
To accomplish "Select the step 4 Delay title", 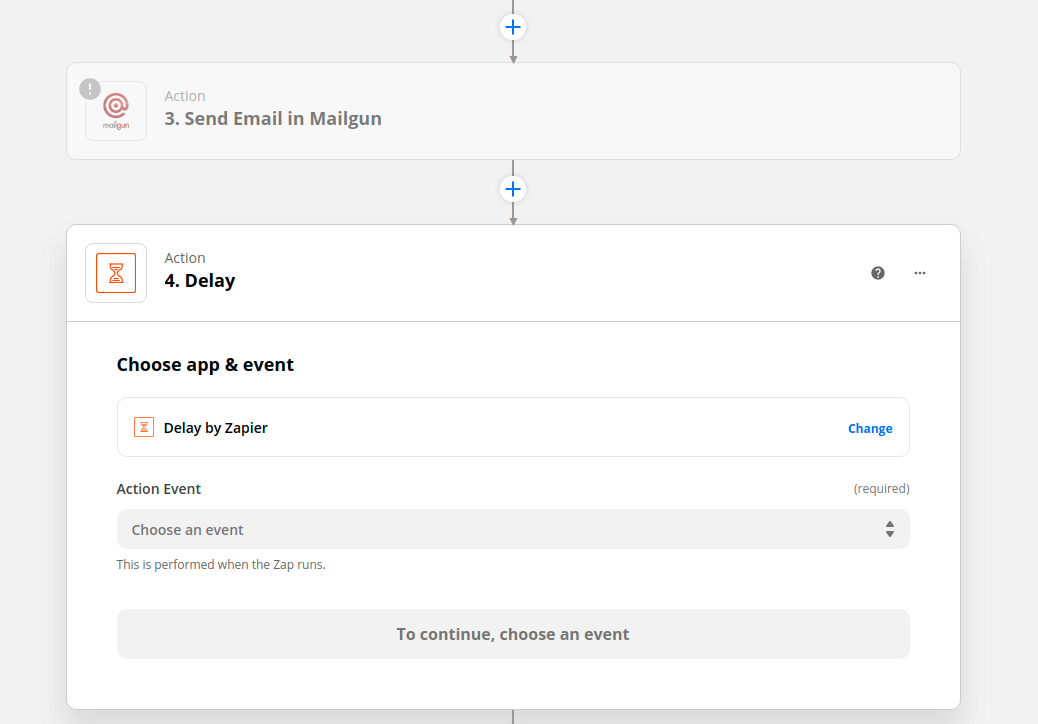I will [x=200, y=280].
